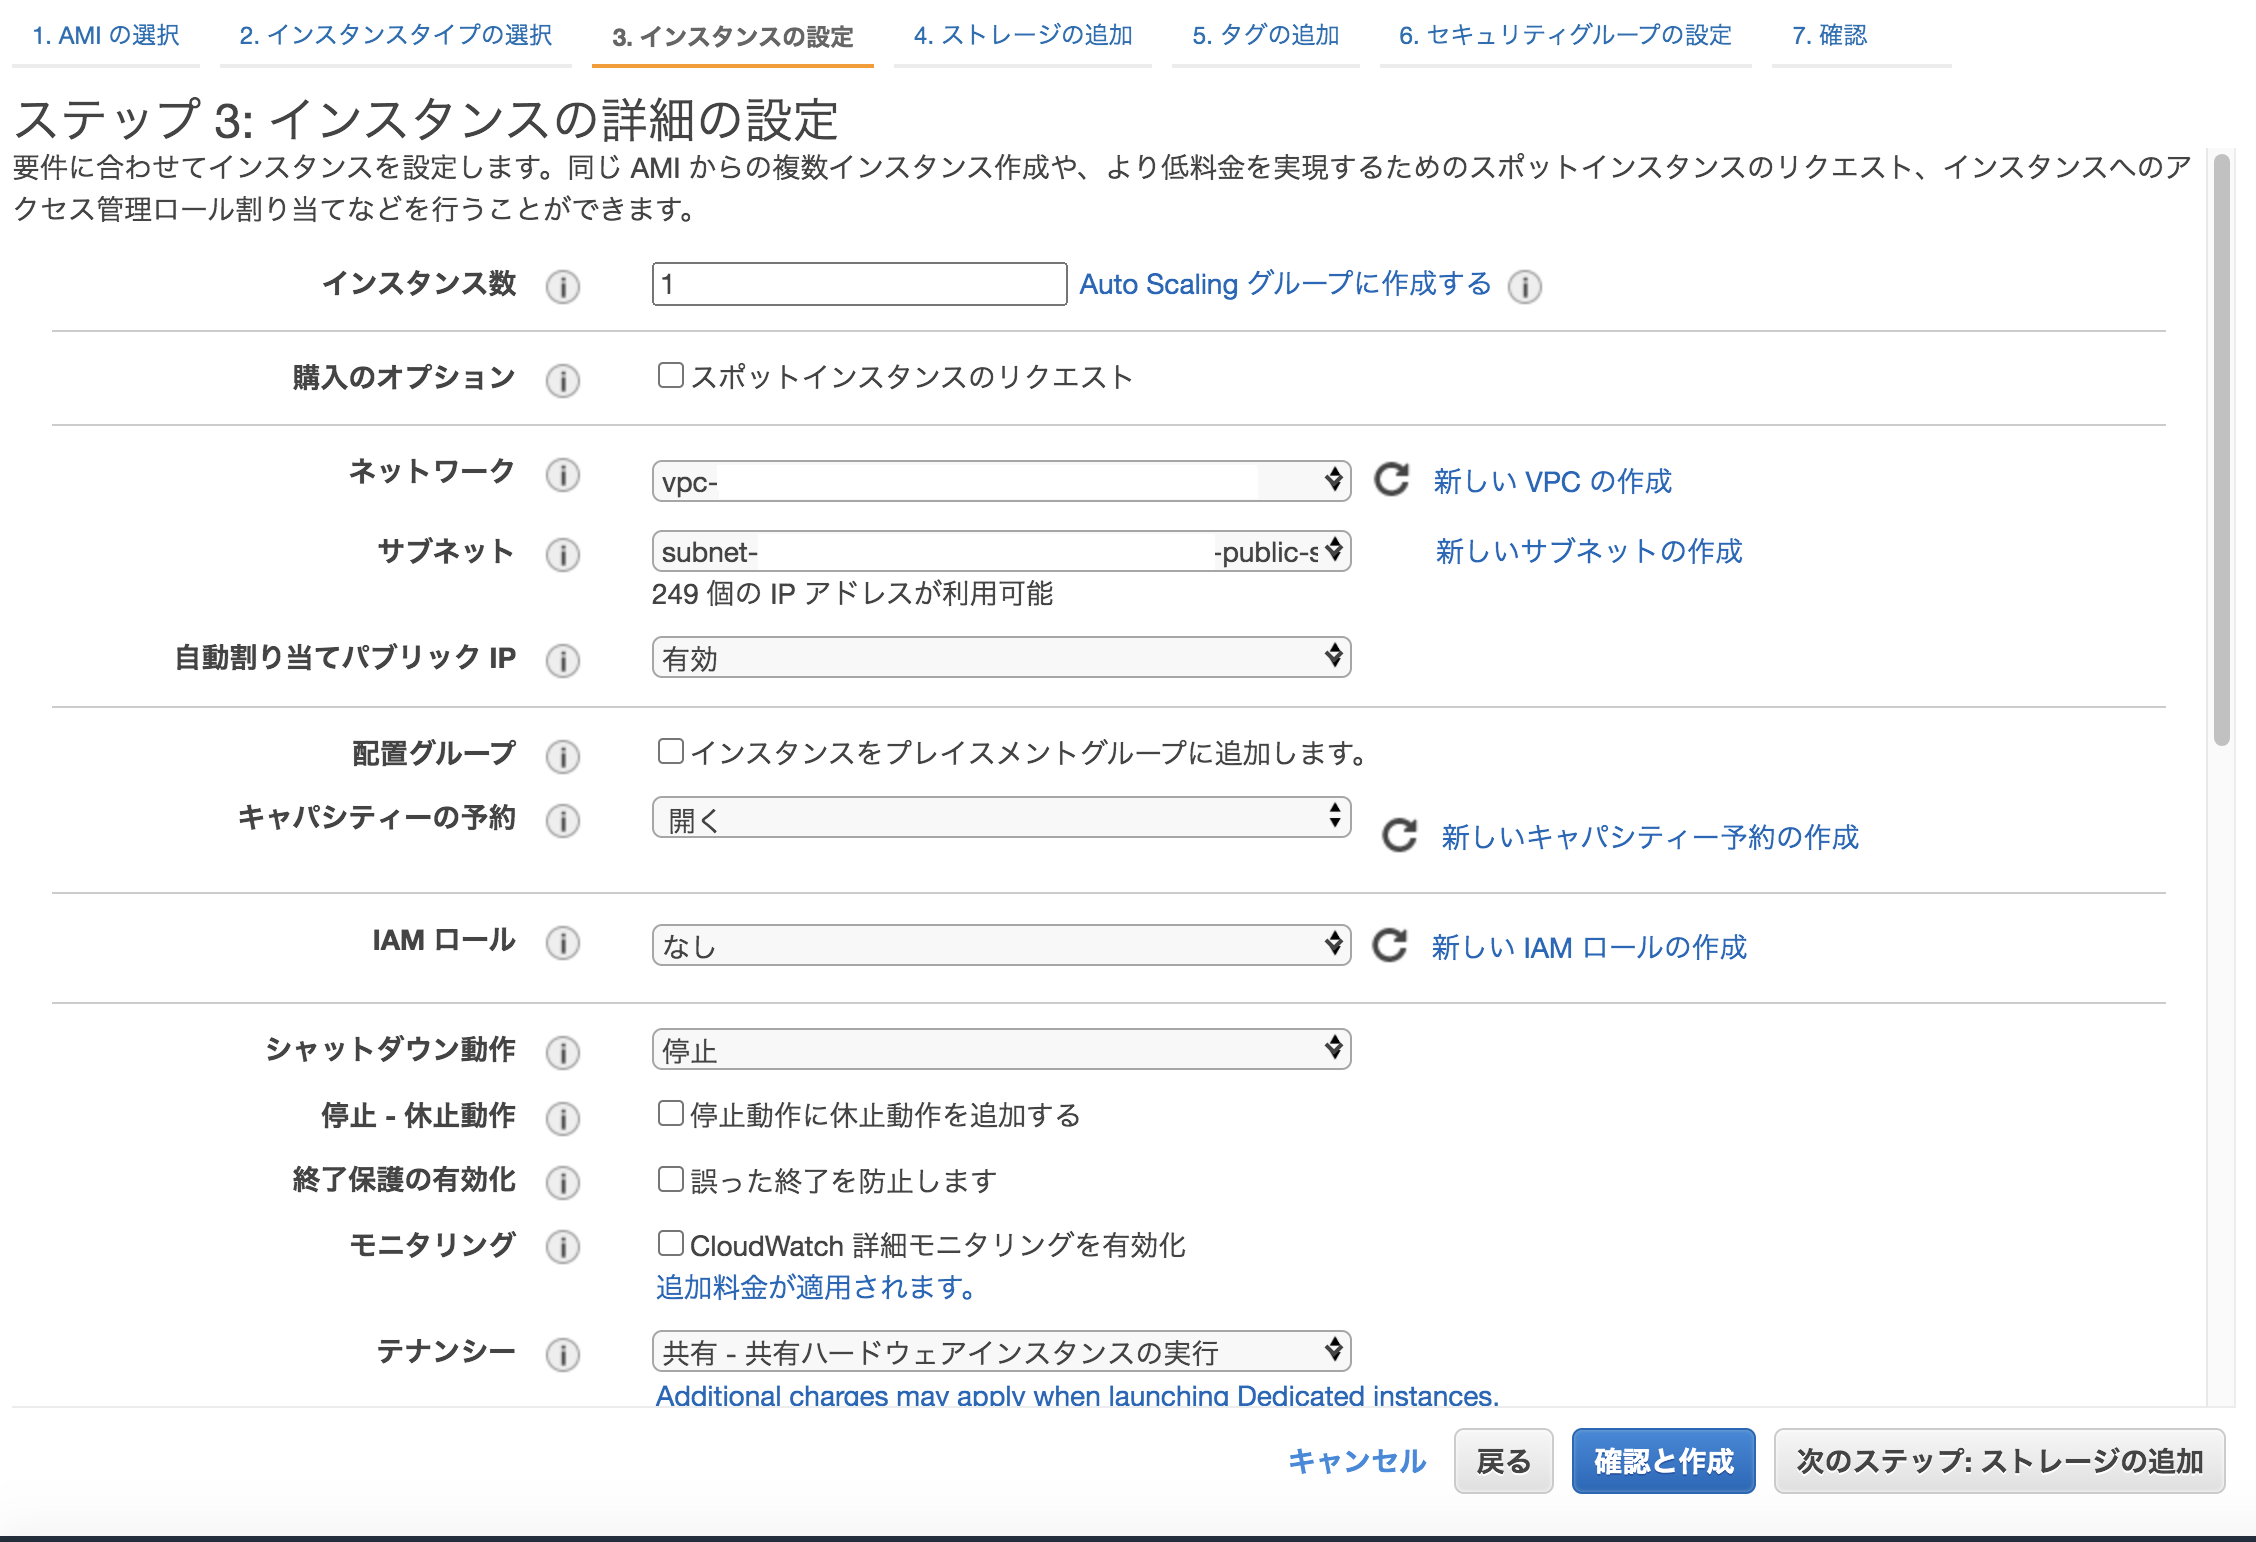
Task: Open シャットダウン動作 dropdown showing 停止
Action: pyautogui.click(x=1001, y=1049)
